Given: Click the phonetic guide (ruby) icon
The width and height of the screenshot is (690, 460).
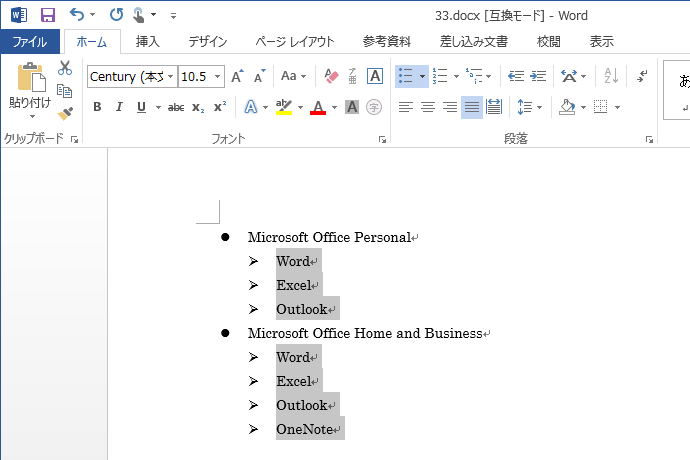Looking at the screenshot, I should pyautogui.click(x=352, y=76).
